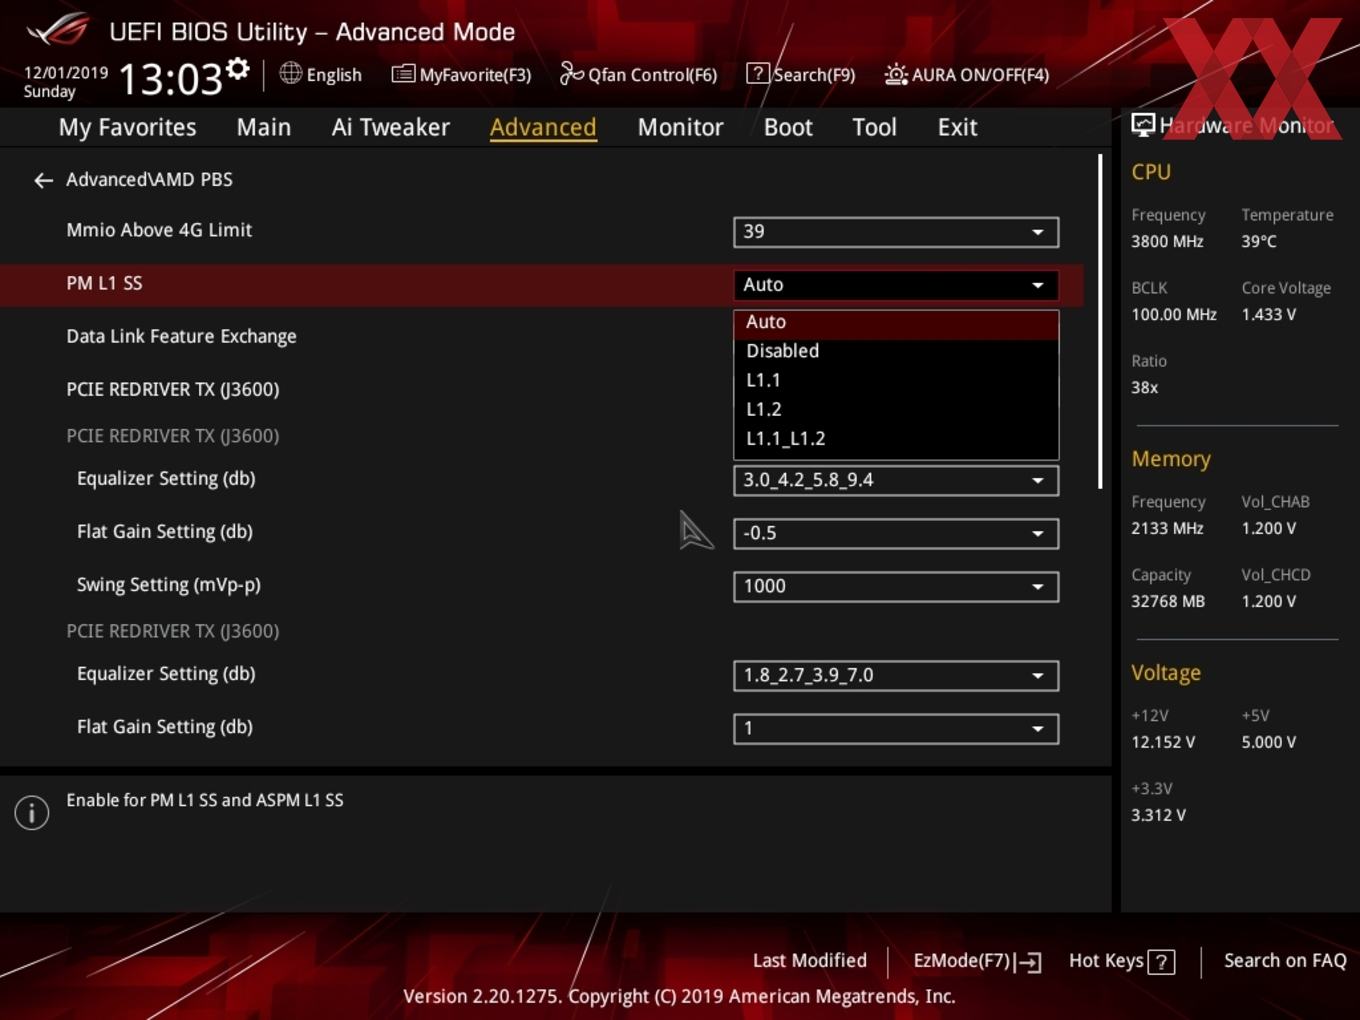The width and height of the screenshot is (1360, 1020).
Task: Click Last Modified button
Action: pos(810,960)
